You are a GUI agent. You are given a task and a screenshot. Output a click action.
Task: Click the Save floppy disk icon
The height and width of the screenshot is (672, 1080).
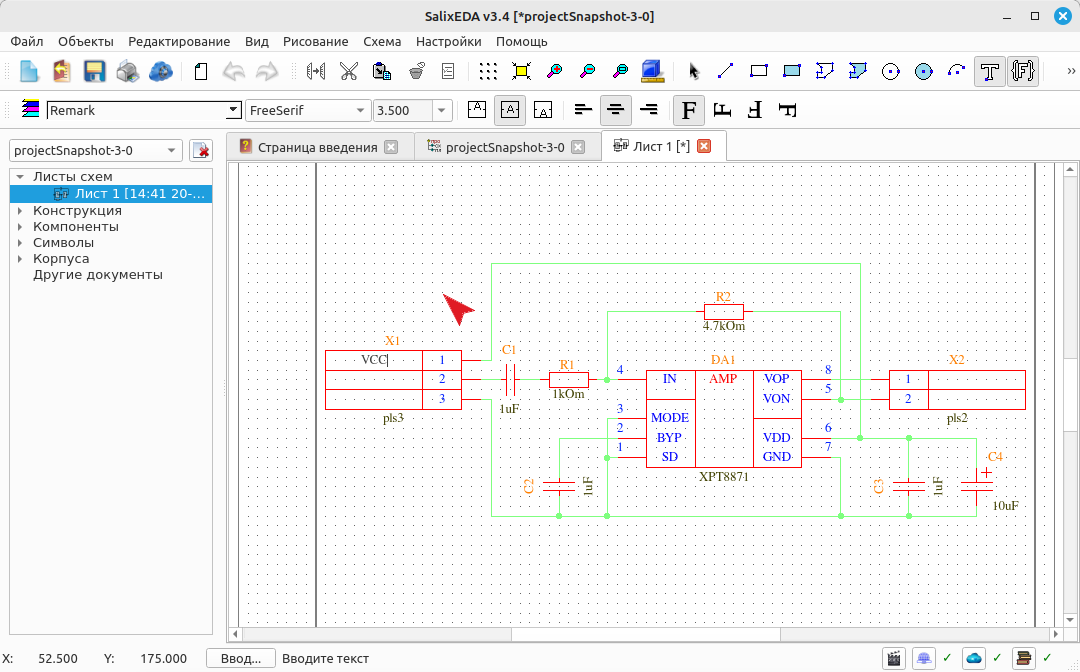point(94,71)
